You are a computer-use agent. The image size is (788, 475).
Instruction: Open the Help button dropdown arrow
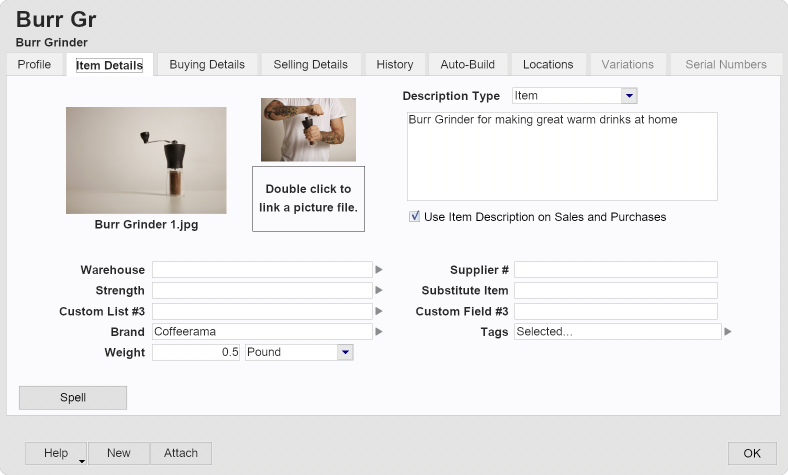[x=81, y=461]
